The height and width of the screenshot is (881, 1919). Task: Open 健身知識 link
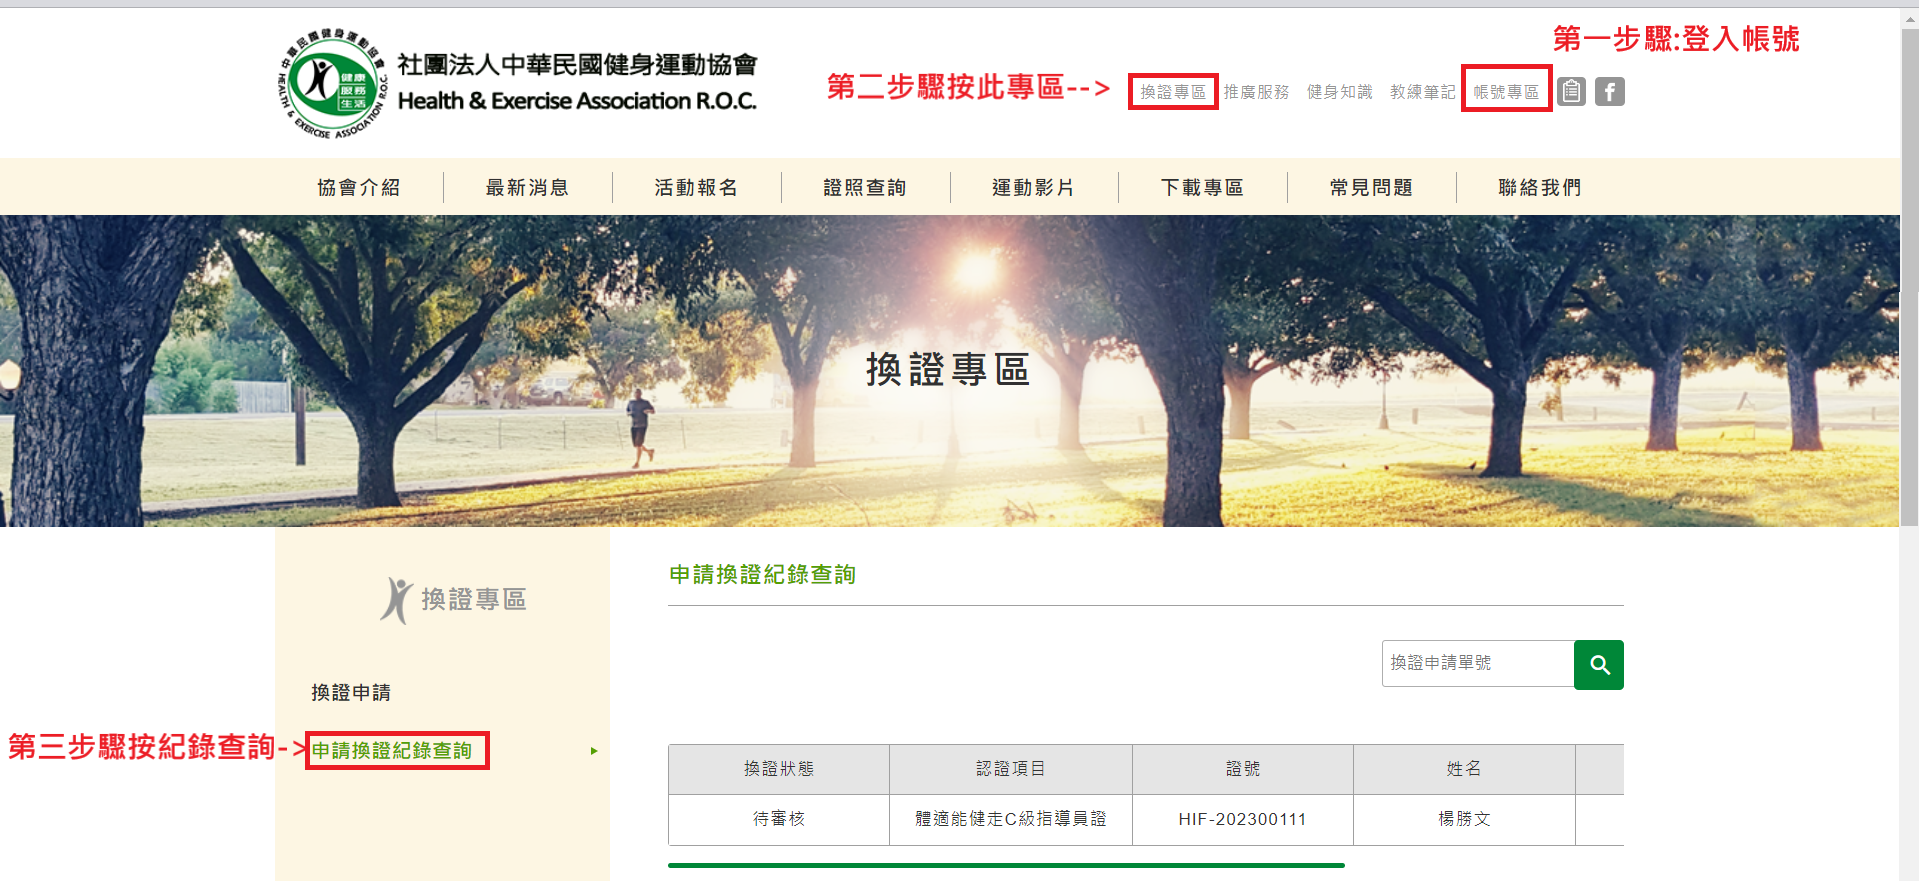coord(1339,92)
